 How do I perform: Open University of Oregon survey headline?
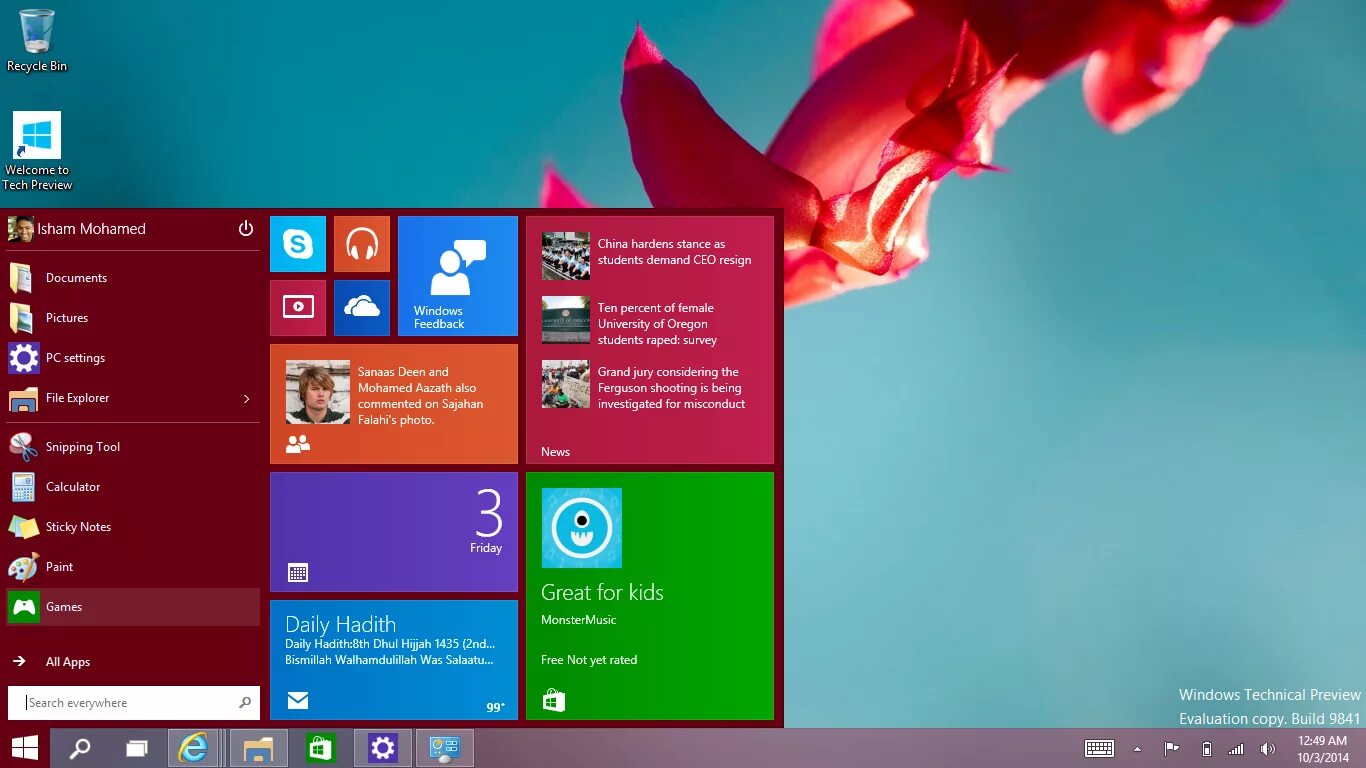click(657, 324)
